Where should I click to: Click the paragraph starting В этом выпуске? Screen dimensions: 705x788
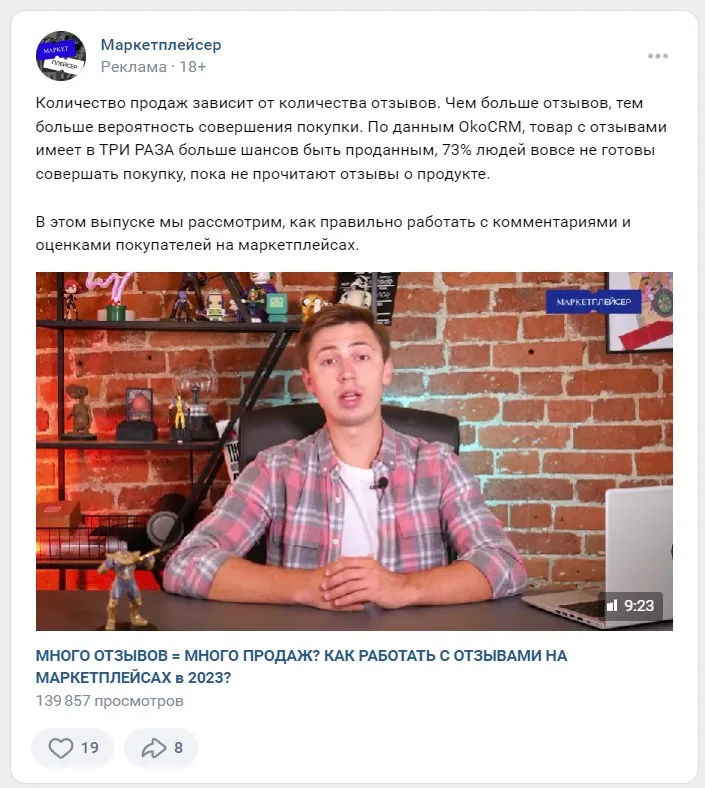click(x=333, y=234)
